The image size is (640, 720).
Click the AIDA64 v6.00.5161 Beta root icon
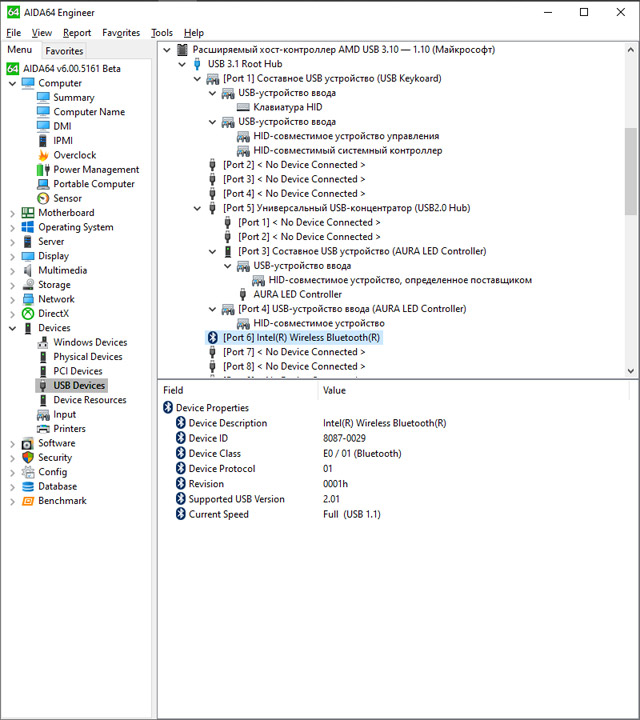point(13,68)
